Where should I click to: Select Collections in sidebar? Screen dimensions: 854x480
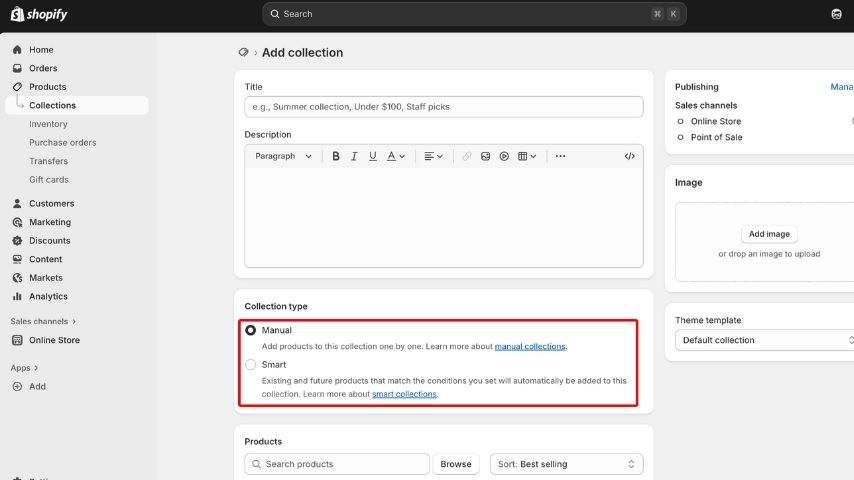pyautogui.click(x=76, y=105)
